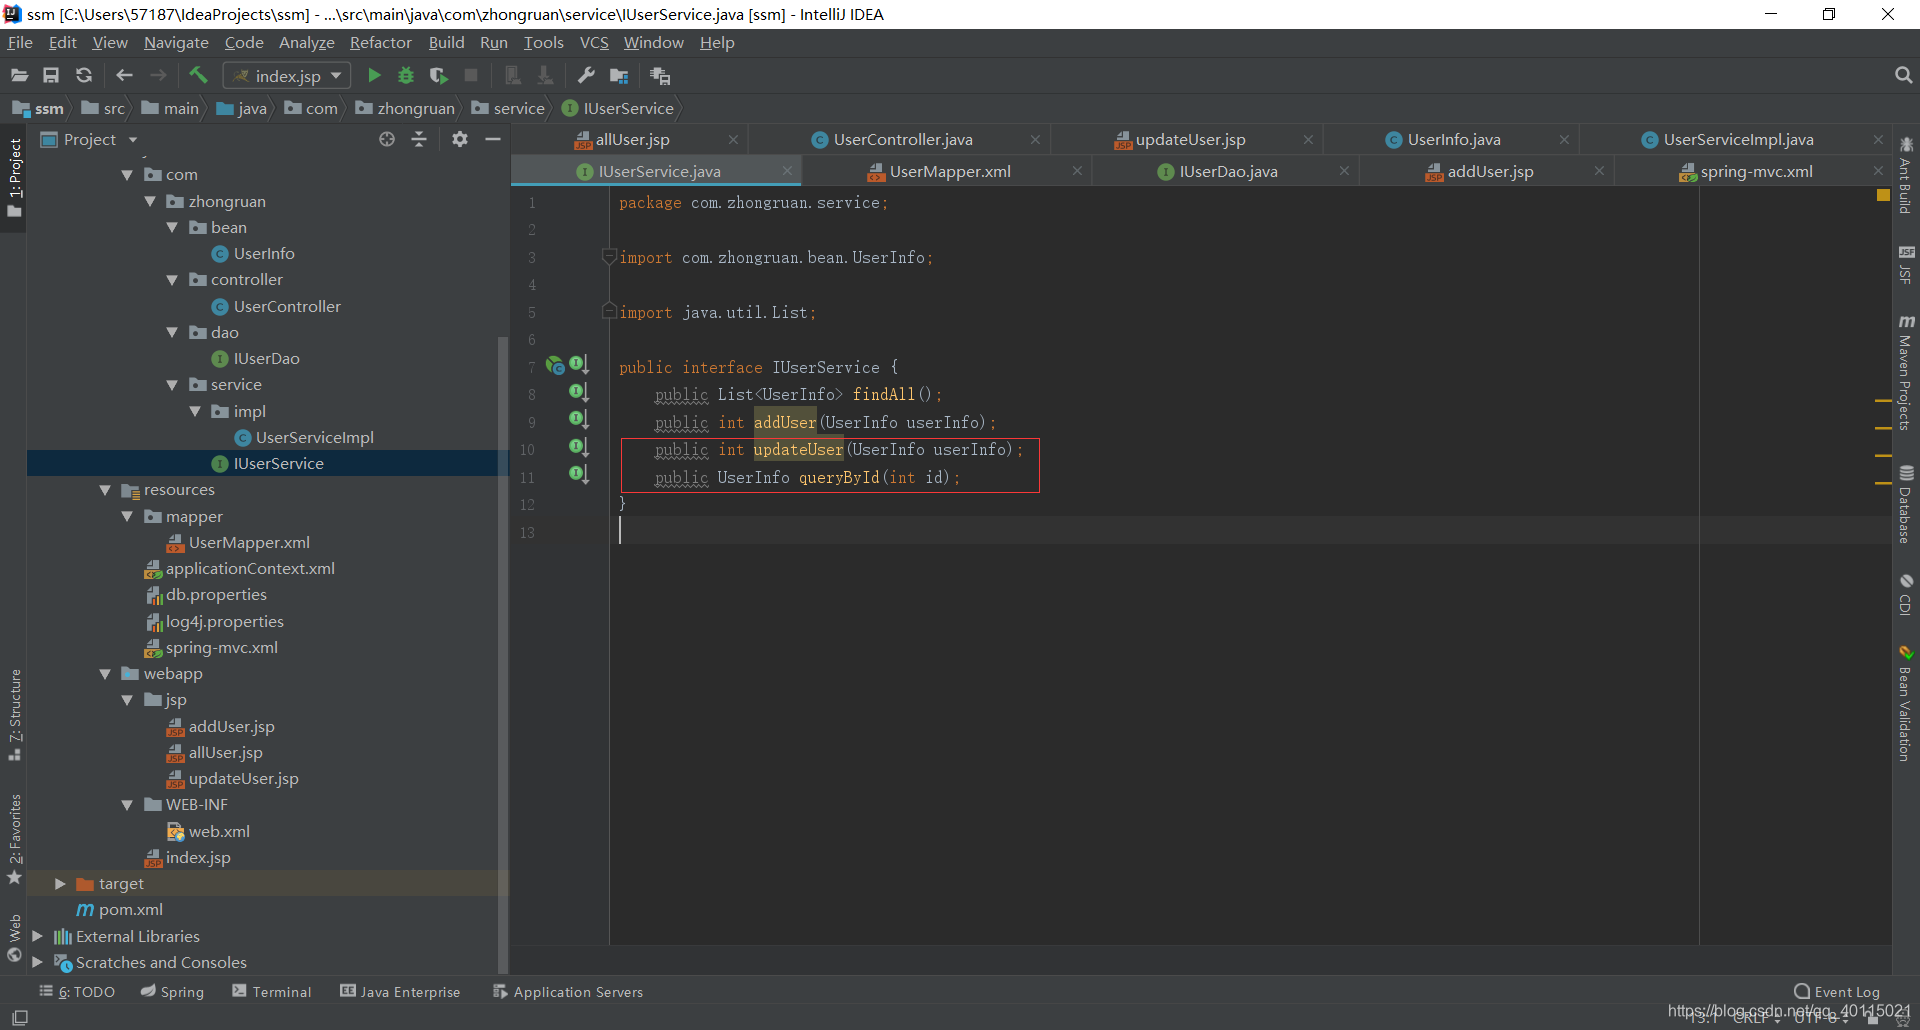
Task: Click the gutter implementation icon on line 10
Action: coord(579,447)
